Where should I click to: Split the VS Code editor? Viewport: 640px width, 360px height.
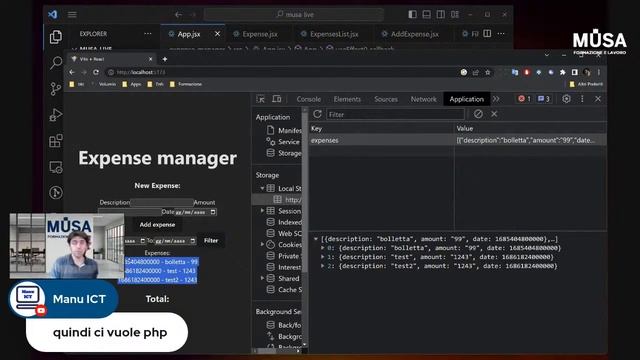coord(487,33)
